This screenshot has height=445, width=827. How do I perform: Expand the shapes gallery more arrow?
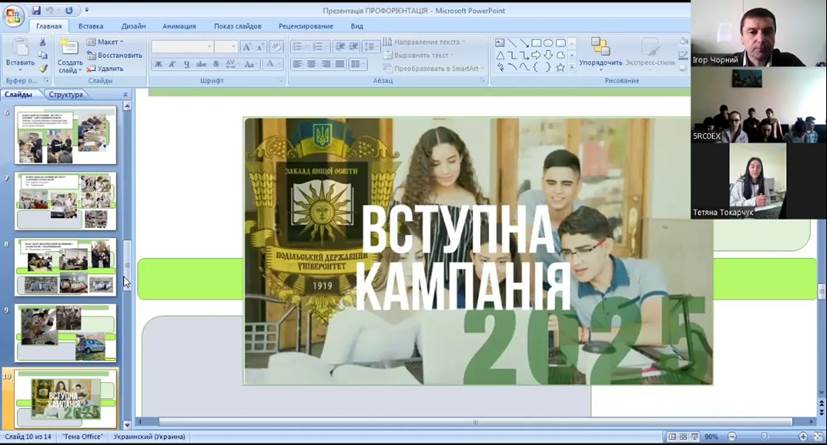574,68
